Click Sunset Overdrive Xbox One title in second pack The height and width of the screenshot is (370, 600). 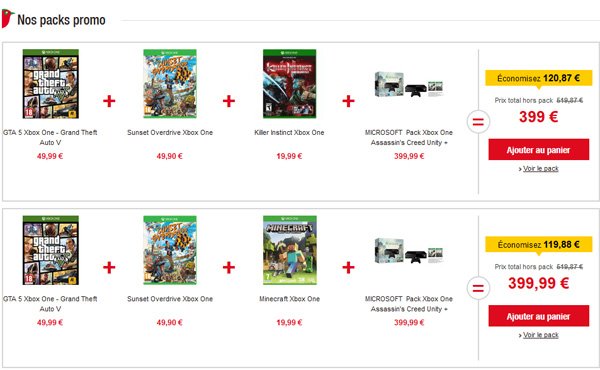point(170,299)
